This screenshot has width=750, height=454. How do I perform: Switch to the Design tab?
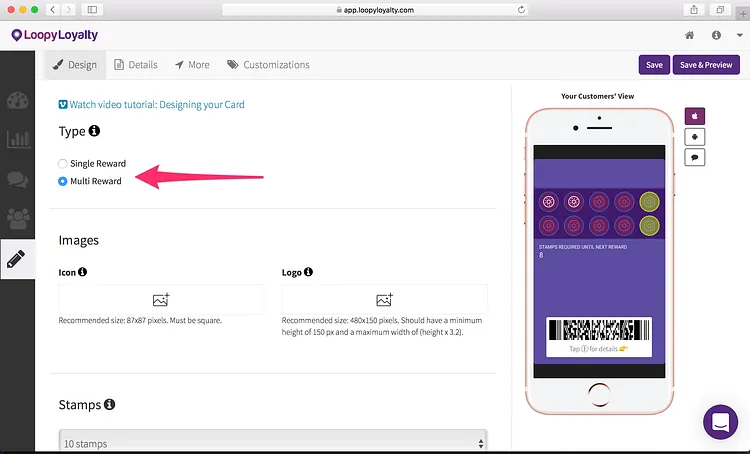75,65
